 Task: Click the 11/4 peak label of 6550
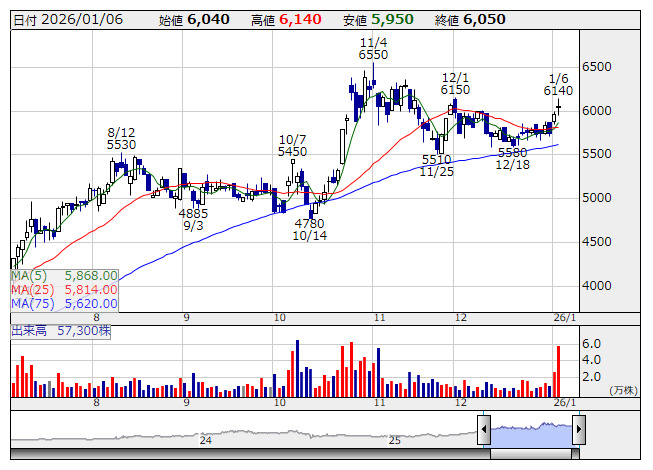pyautogui.click(x=373, y=49)
